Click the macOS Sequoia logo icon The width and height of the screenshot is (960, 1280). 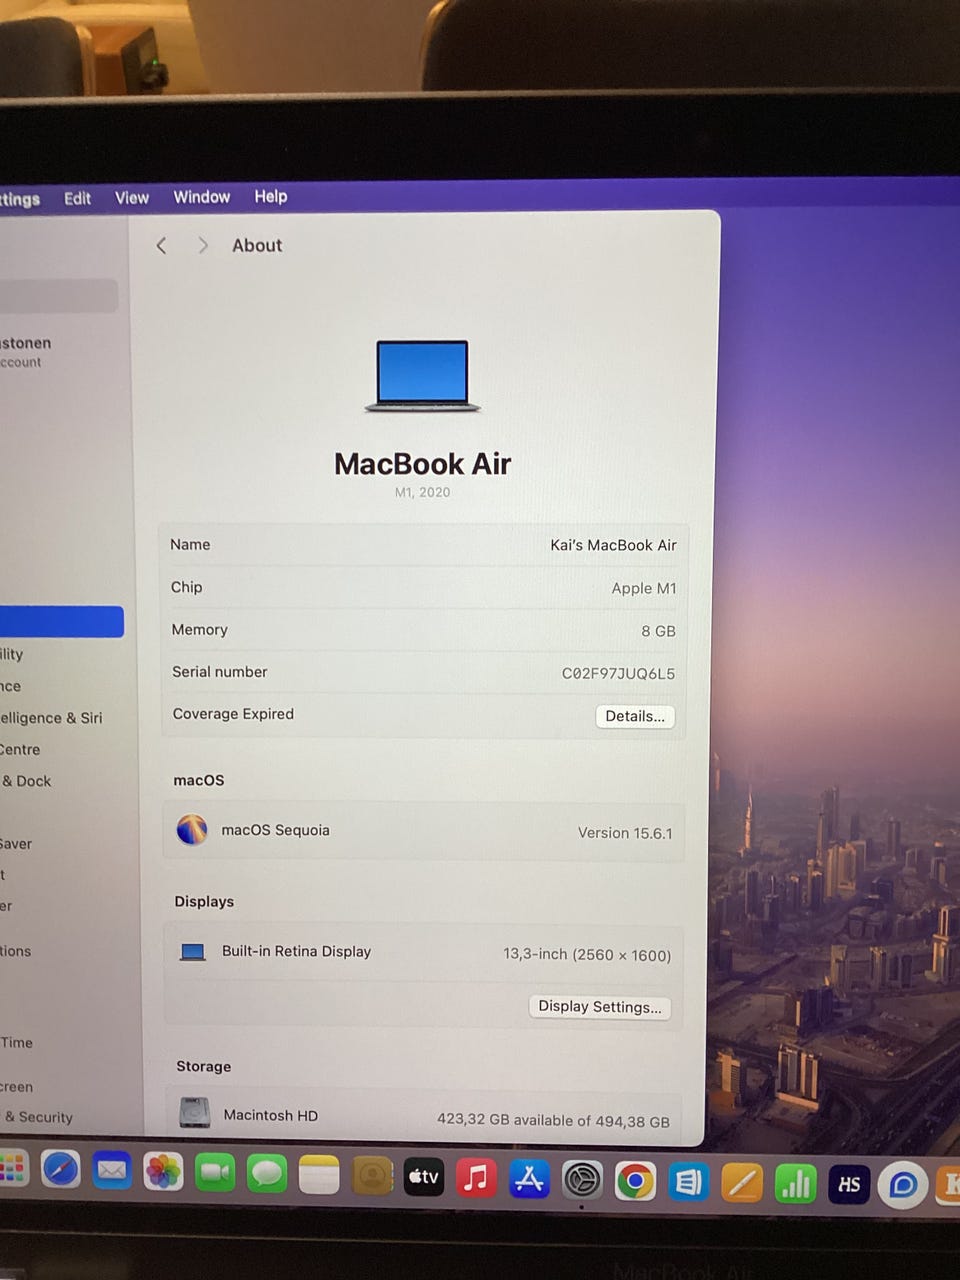(192, 829)
